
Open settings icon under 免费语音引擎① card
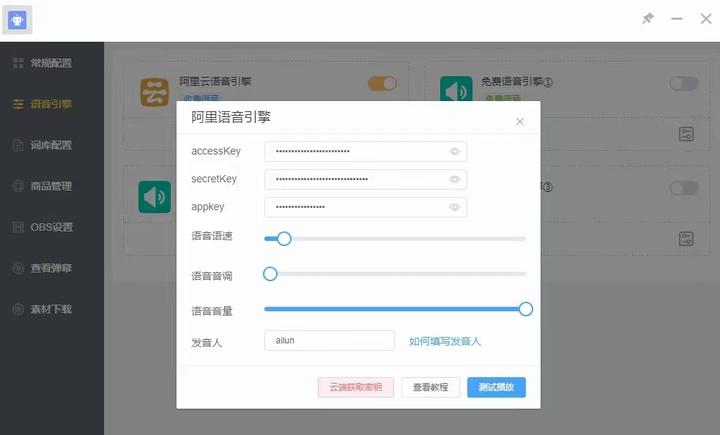(x=686, y=134)
